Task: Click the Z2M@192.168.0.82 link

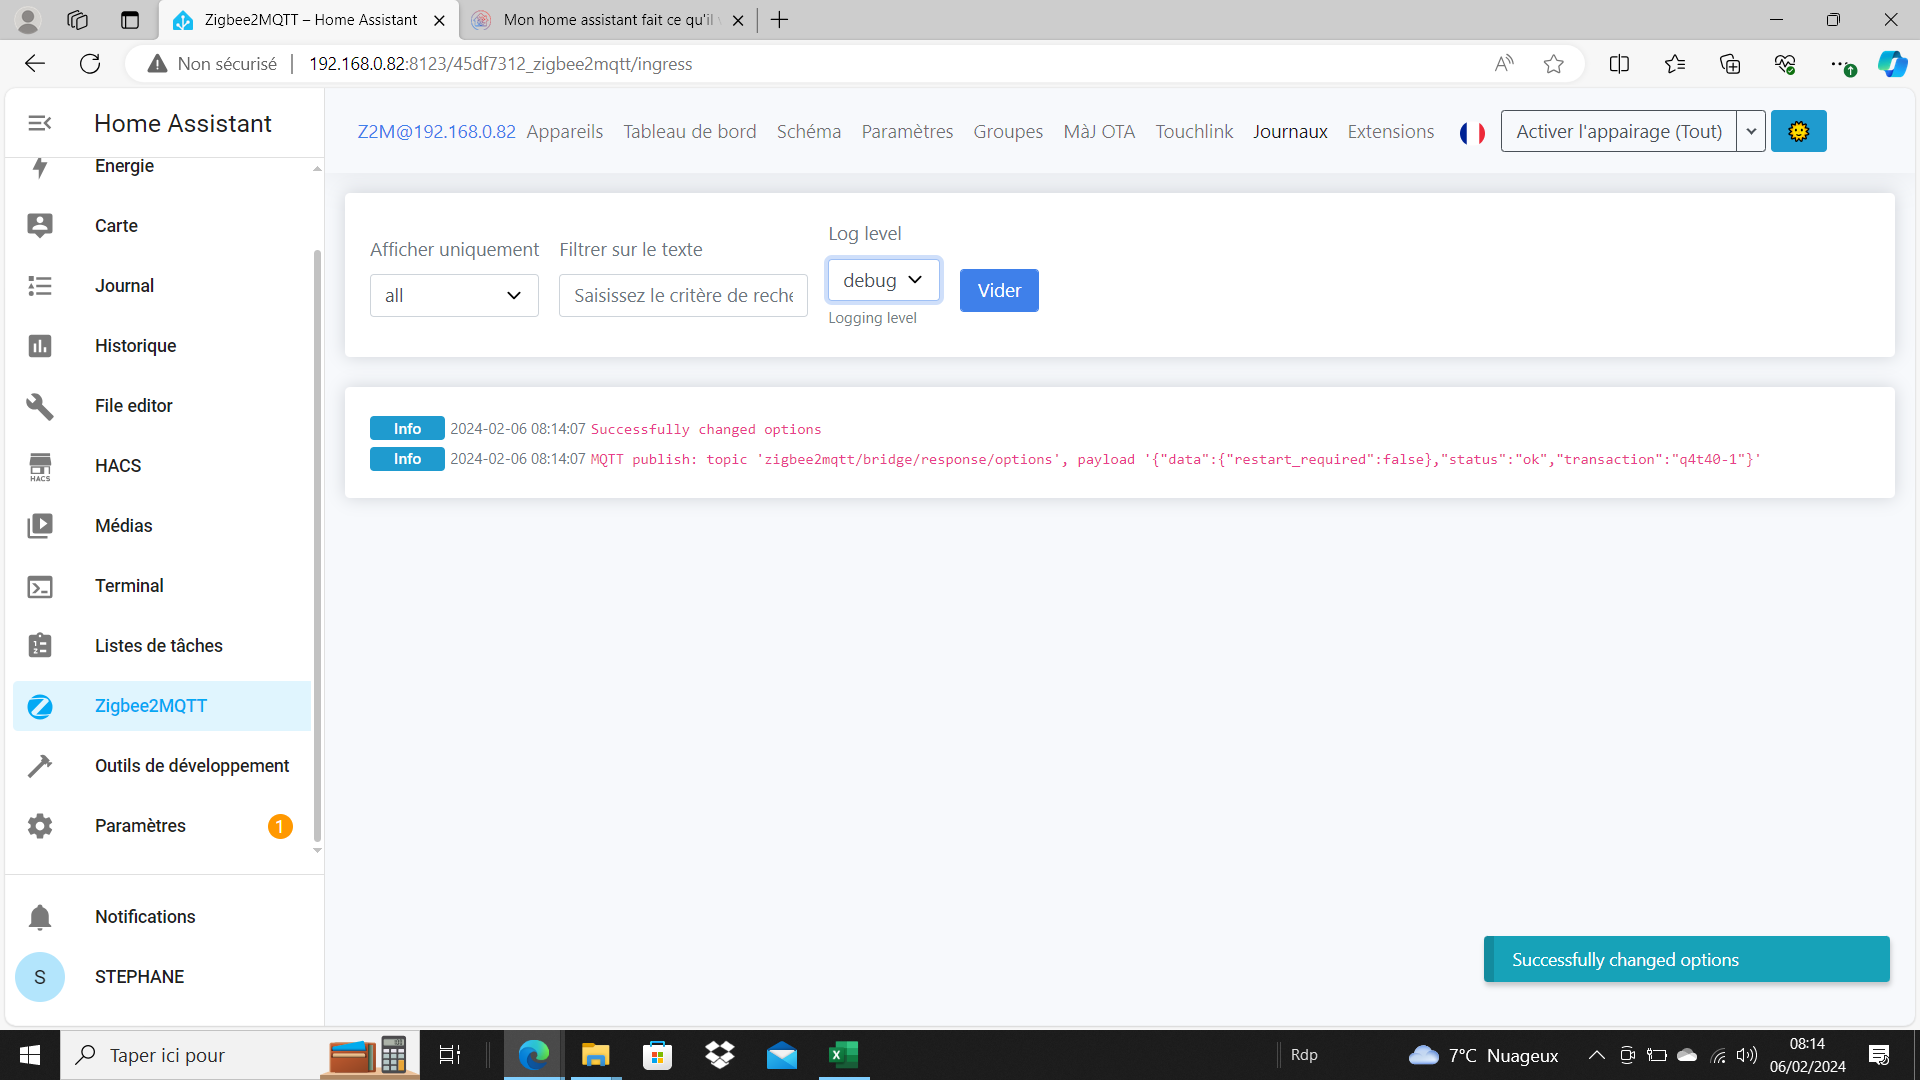Action: click(437, 132)
